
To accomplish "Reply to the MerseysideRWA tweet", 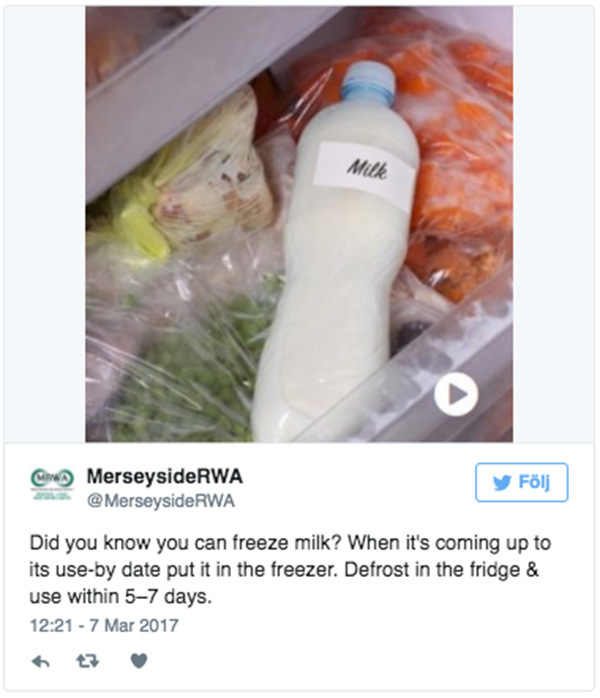I will pyautogui.click(x=41, y=661).
